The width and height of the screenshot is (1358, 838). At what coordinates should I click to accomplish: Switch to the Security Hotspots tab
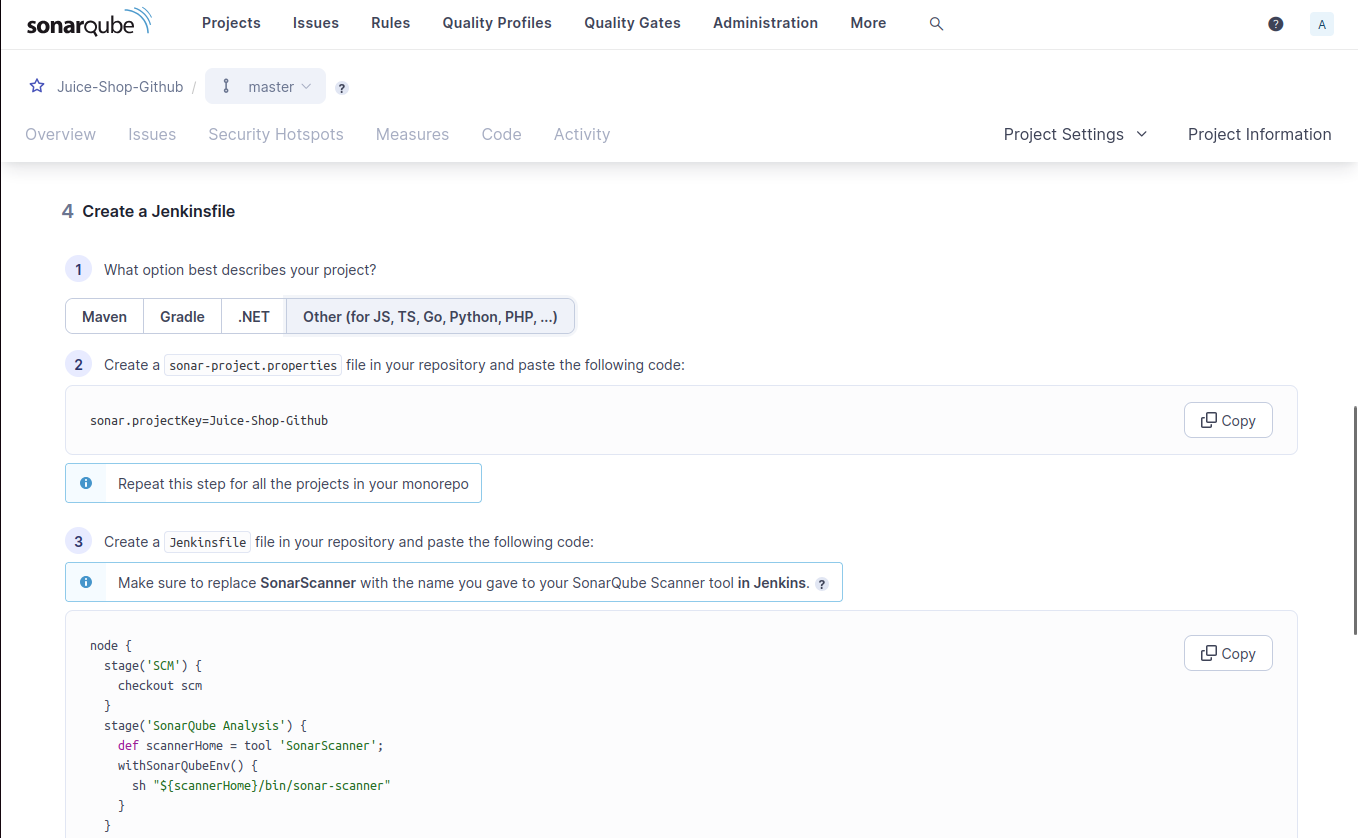point(276,134)
